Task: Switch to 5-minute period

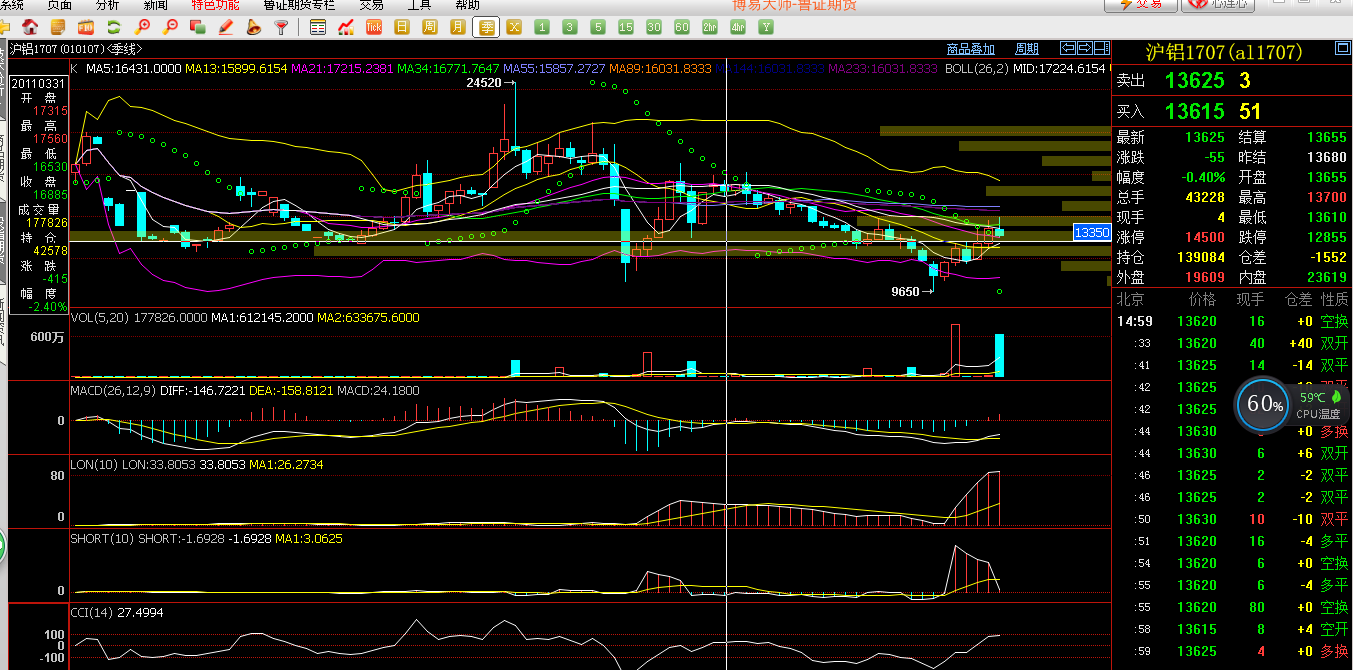Action: tap(598, 27)
